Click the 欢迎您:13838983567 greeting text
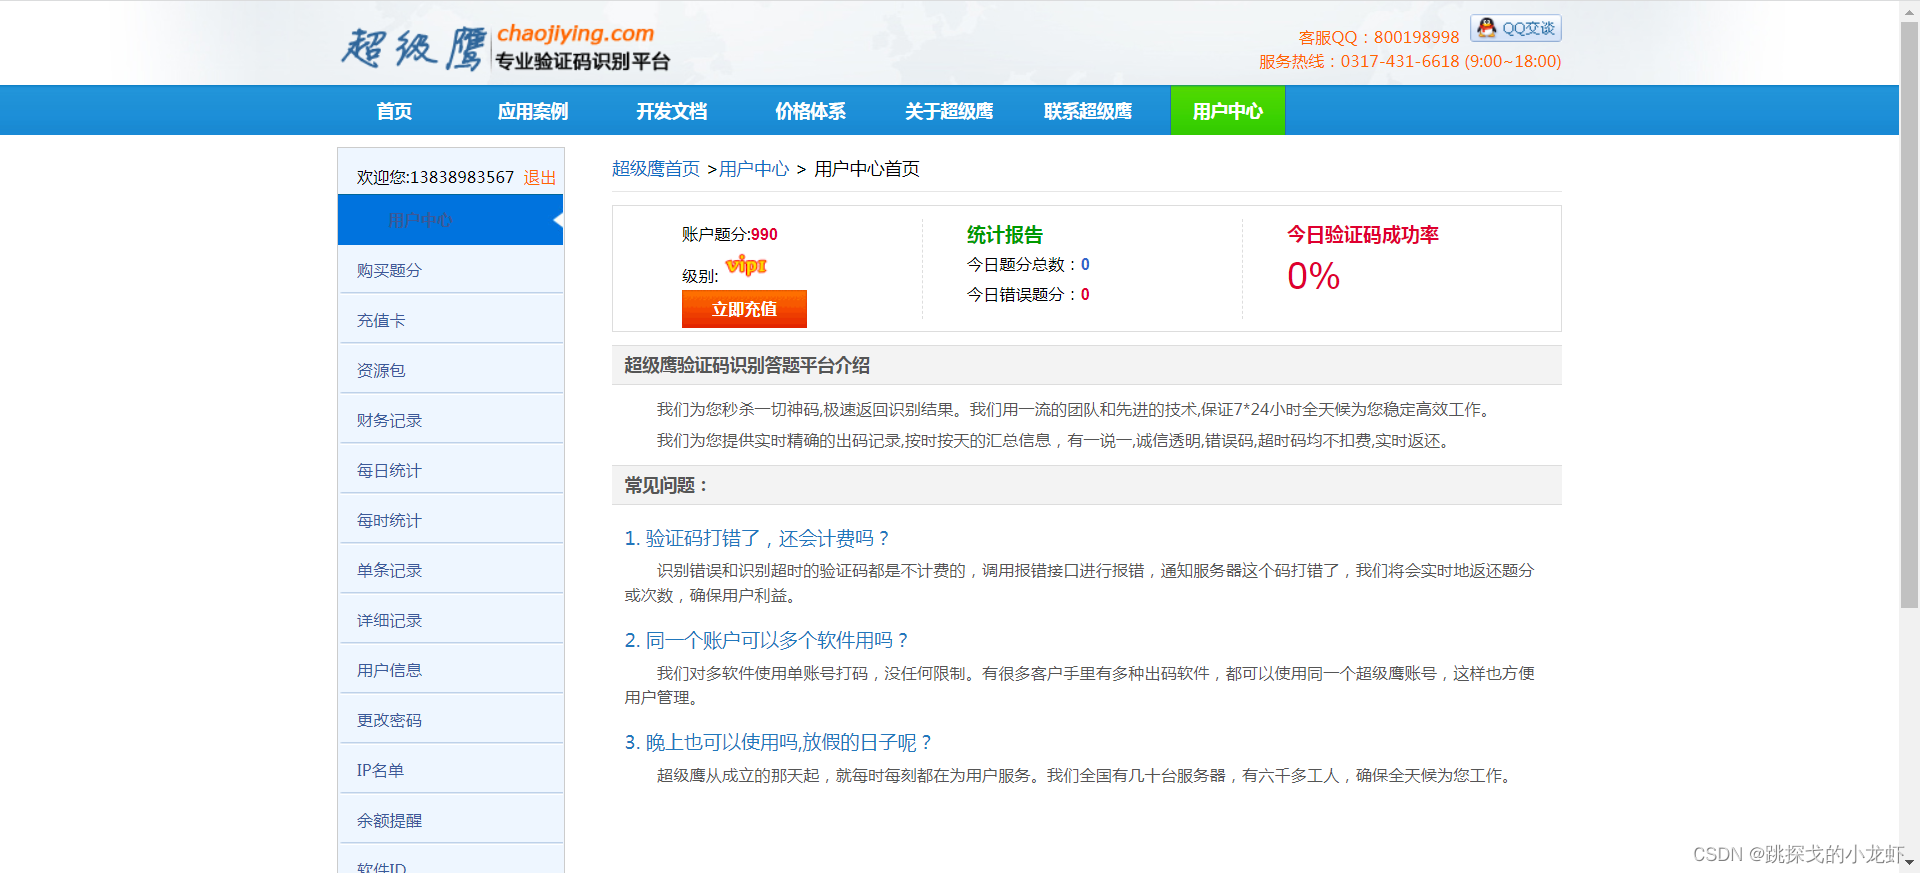 click(435, 177)
